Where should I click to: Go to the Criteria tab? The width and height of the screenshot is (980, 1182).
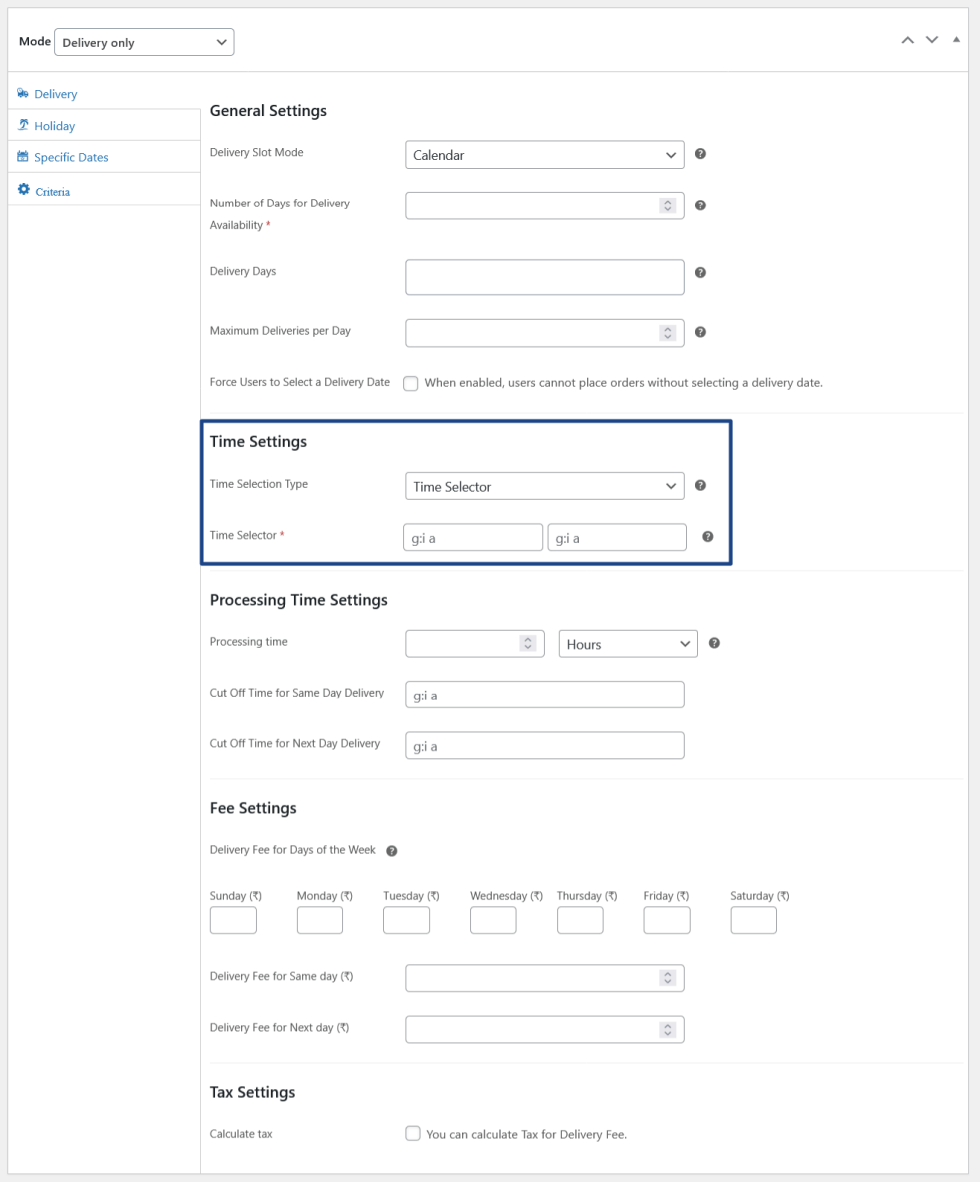[52, 191]
